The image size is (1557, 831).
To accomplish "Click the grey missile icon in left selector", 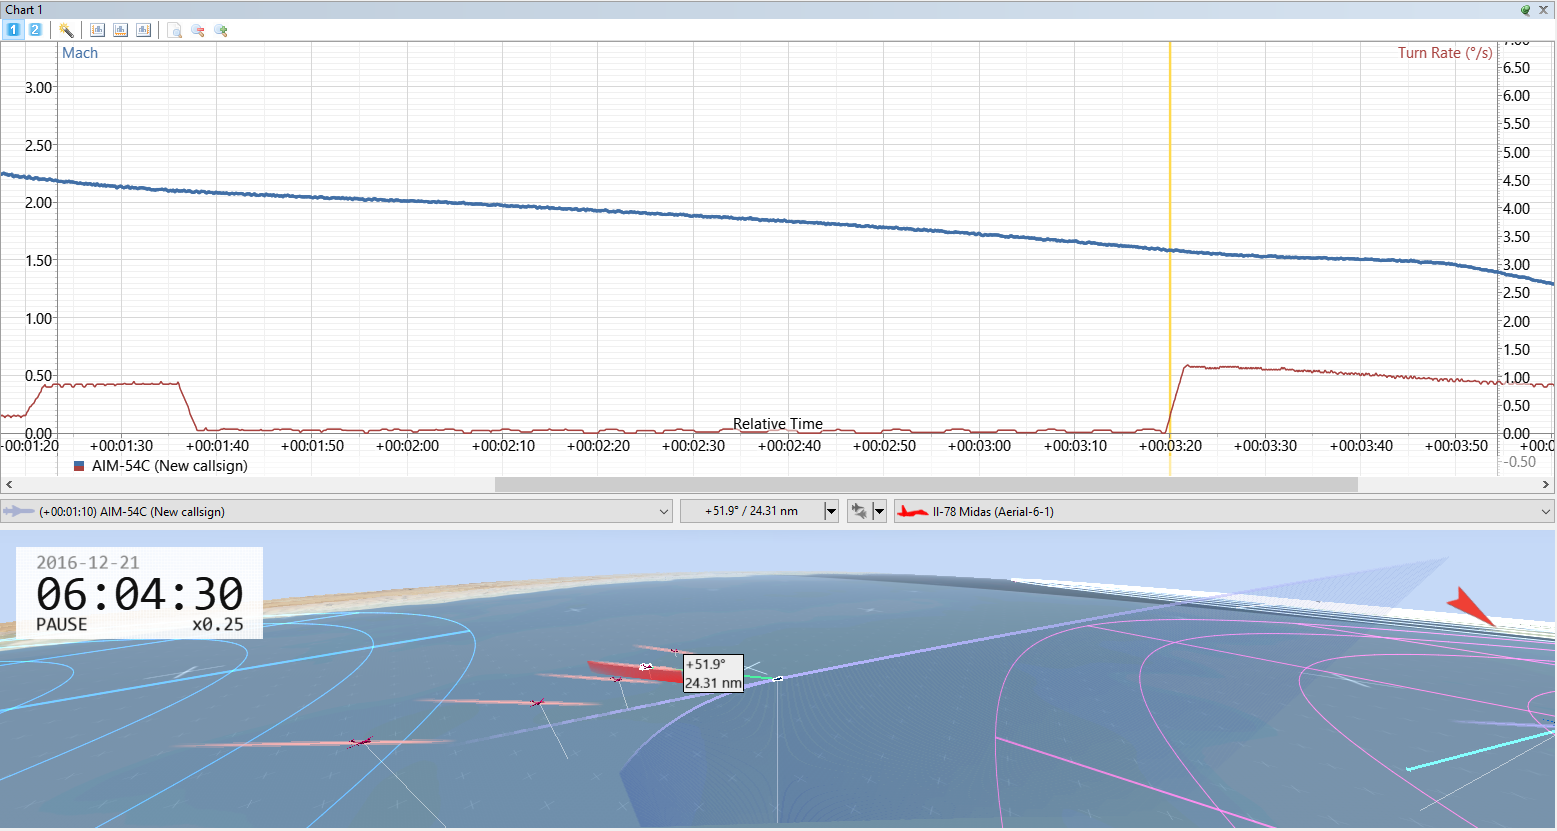I will [19, 511].
